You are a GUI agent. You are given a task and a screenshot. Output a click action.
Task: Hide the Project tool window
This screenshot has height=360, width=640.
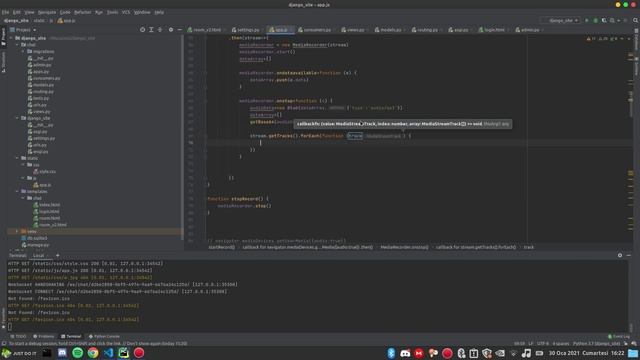(180, 30)
